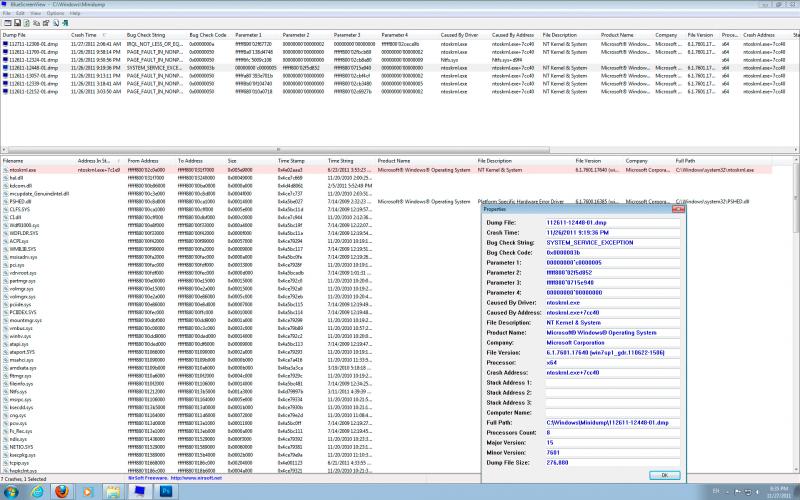This screenshot has width=800, height=500.
Task: Sort by the Crash Time column header
Action: click(x=96, y=35)
